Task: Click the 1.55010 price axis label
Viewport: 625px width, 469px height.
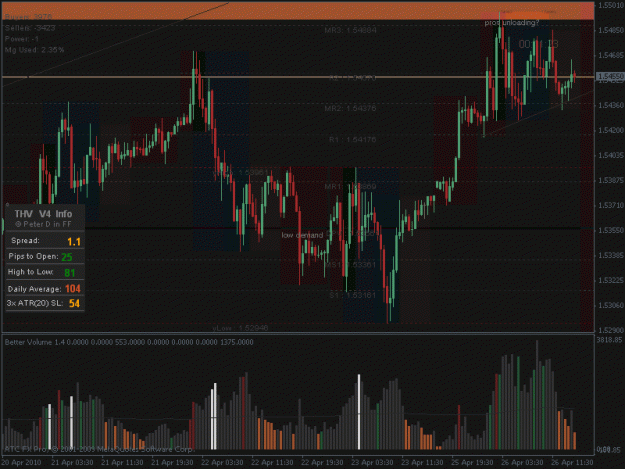Action: [611, 5]
